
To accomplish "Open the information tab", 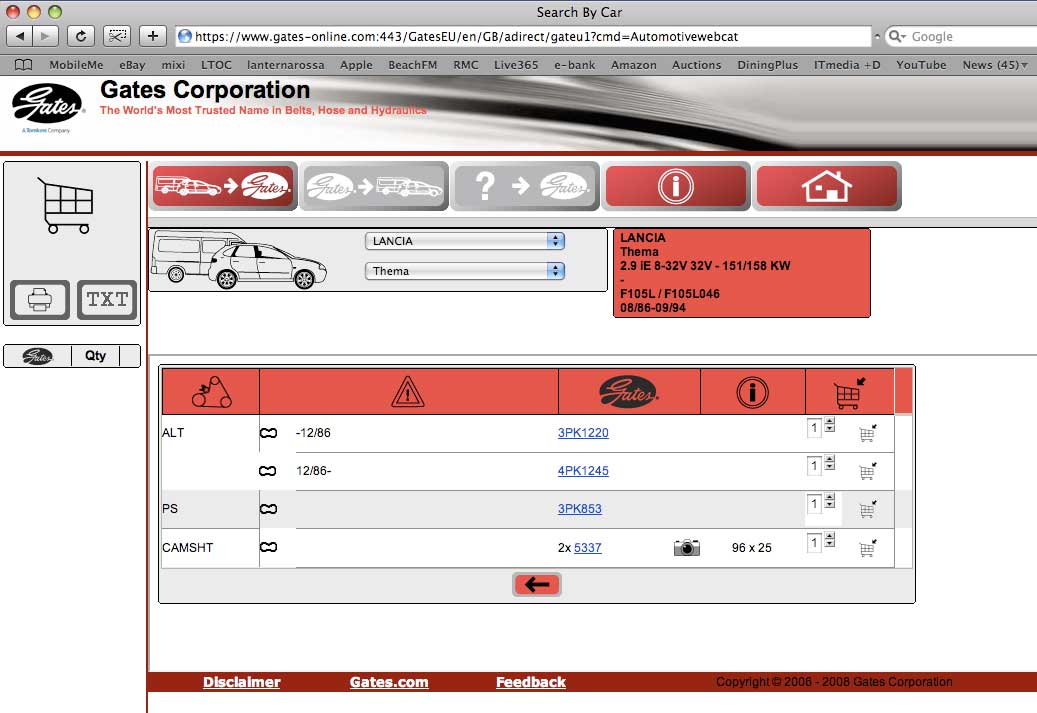I will 676,187.
